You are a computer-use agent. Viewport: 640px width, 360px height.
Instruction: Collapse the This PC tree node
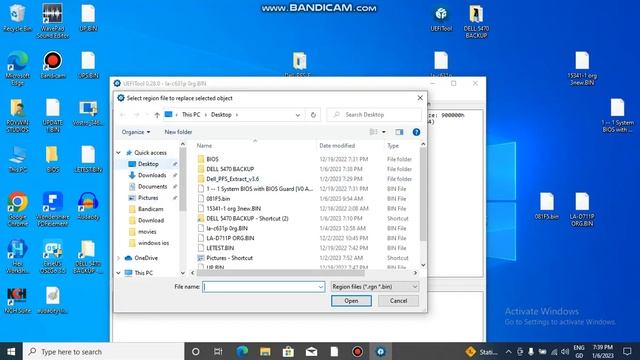pos(119,273)
